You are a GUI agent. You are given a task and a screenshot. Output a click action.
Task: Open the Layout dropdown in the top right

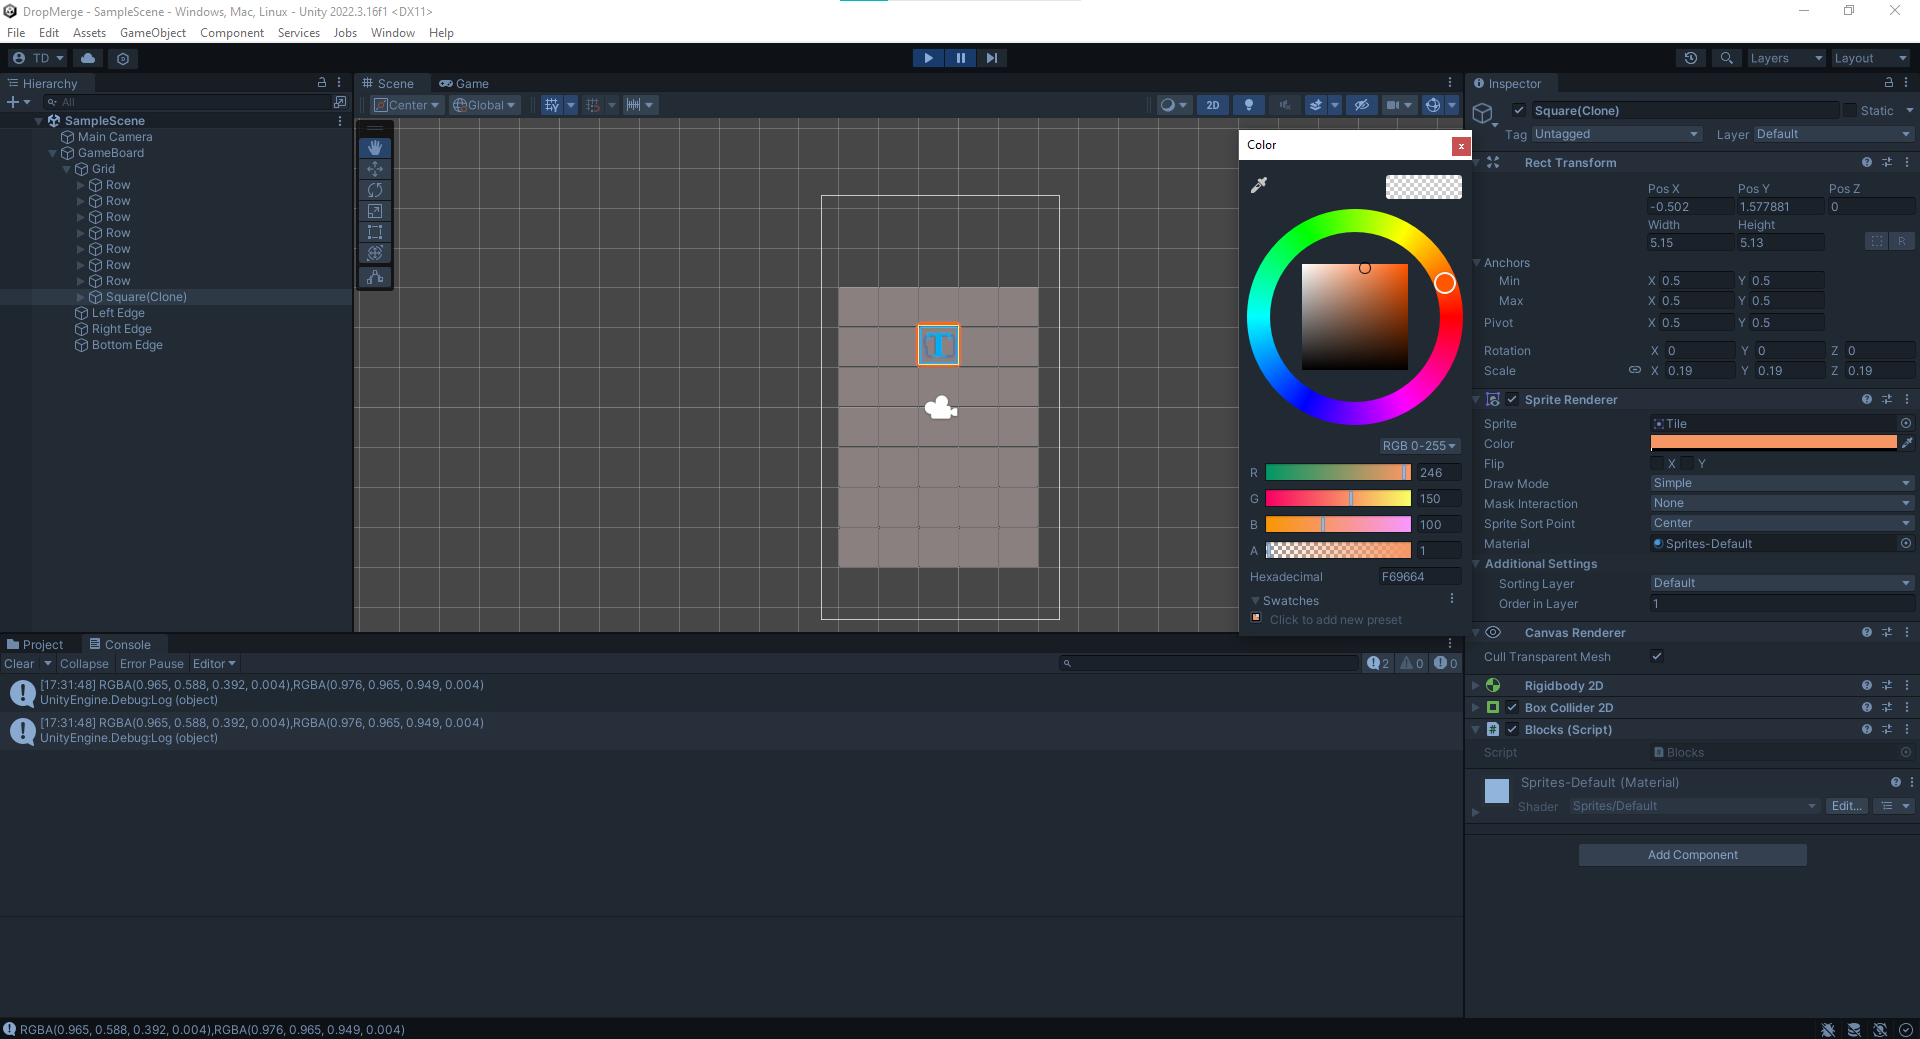click(x=1869, y=58)
